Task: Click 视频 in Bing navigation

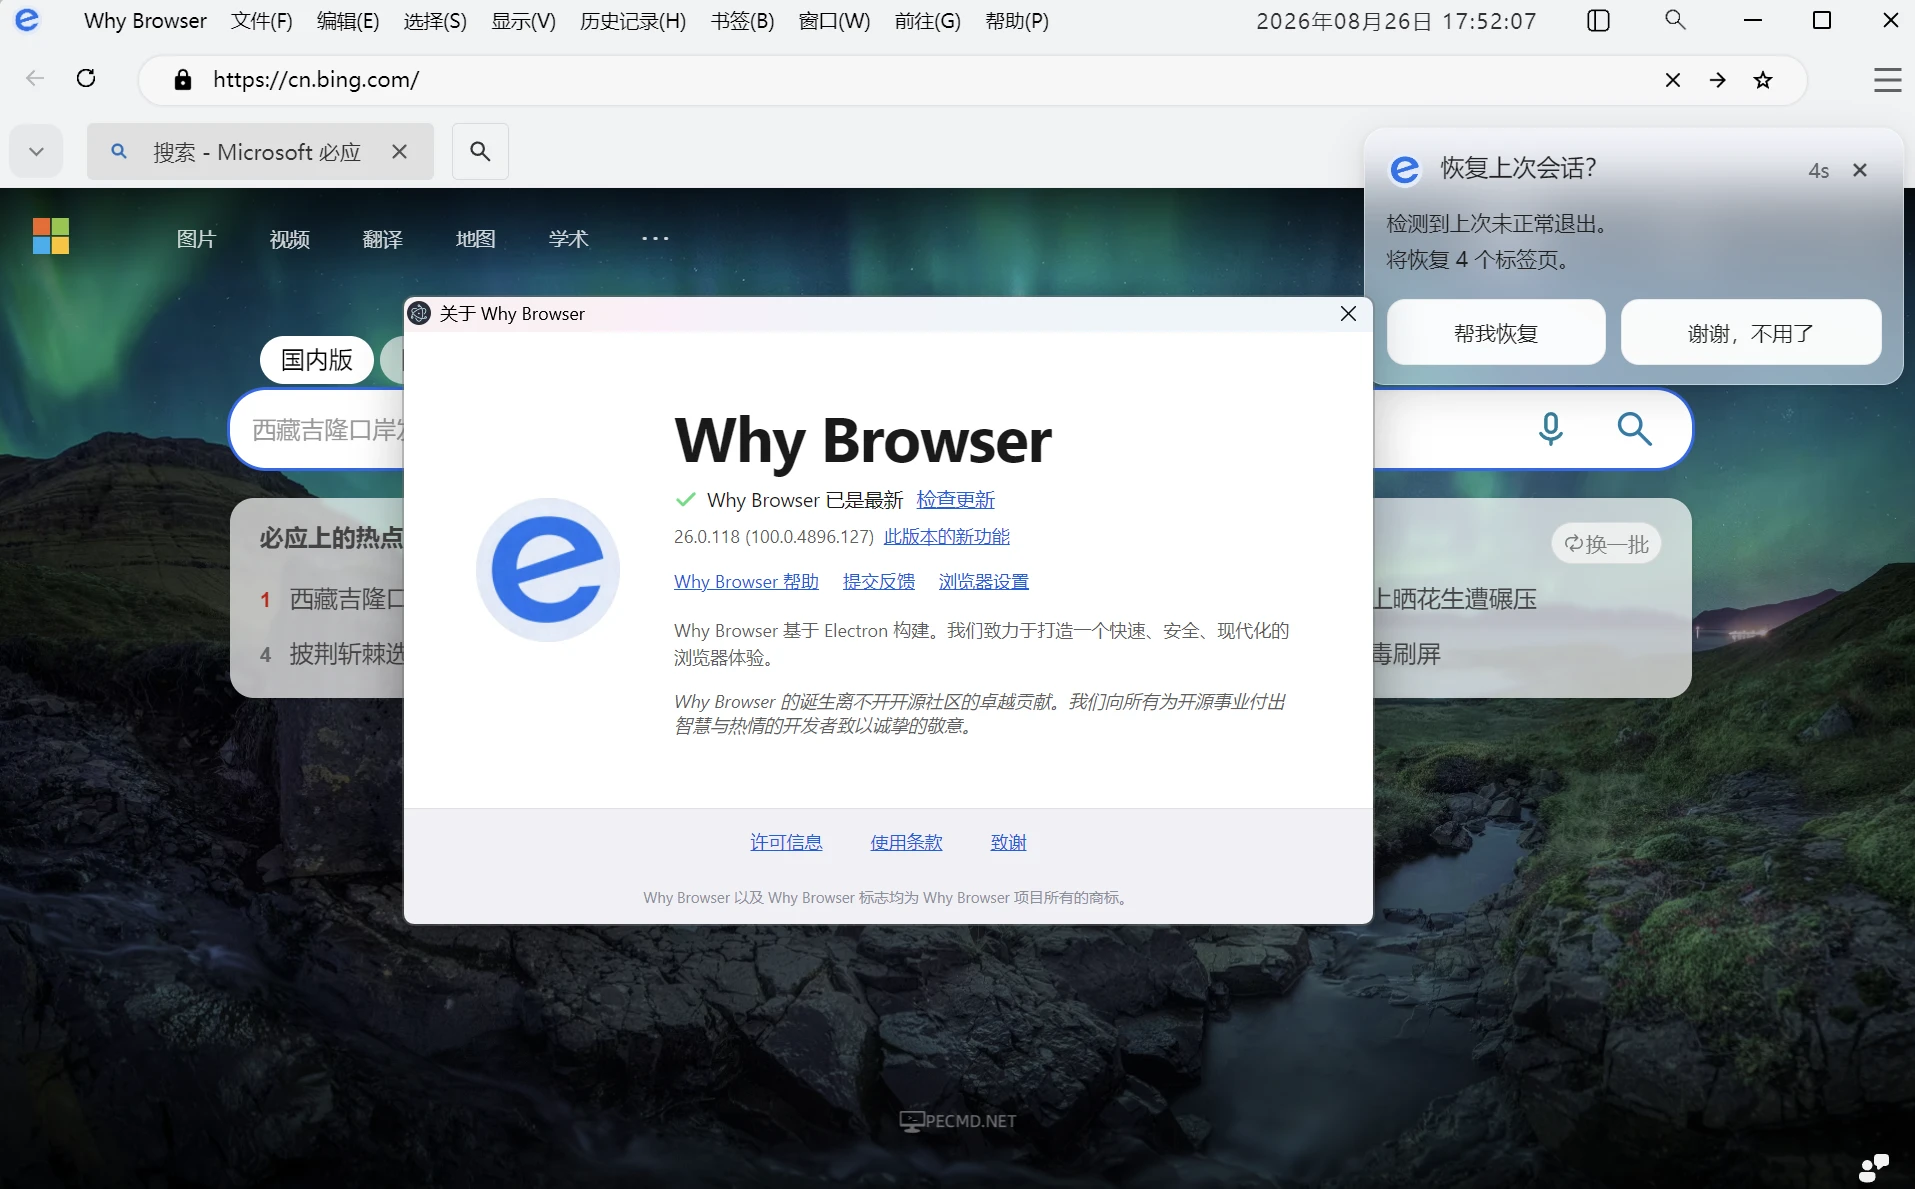Action: point(289,239)
